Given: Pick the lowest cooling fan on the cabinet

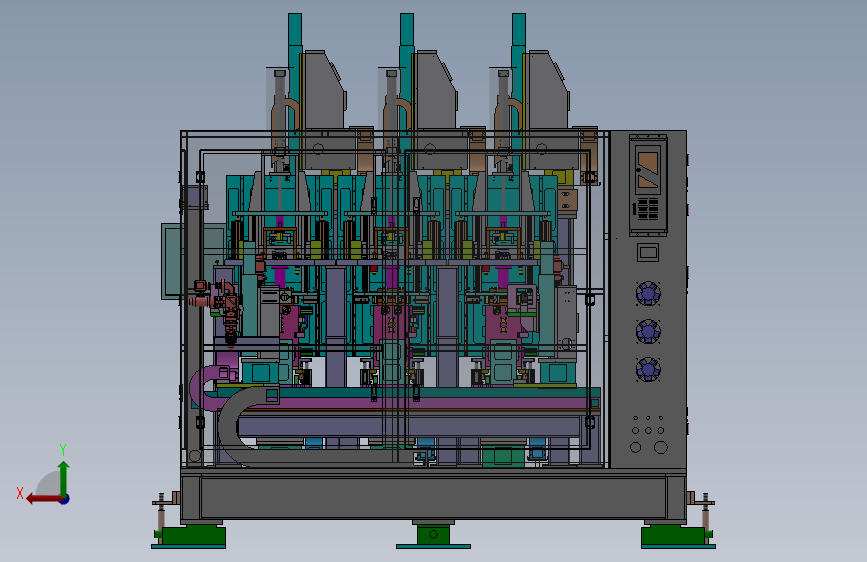Looking at the screenshot, I should (x=647, y=370).
